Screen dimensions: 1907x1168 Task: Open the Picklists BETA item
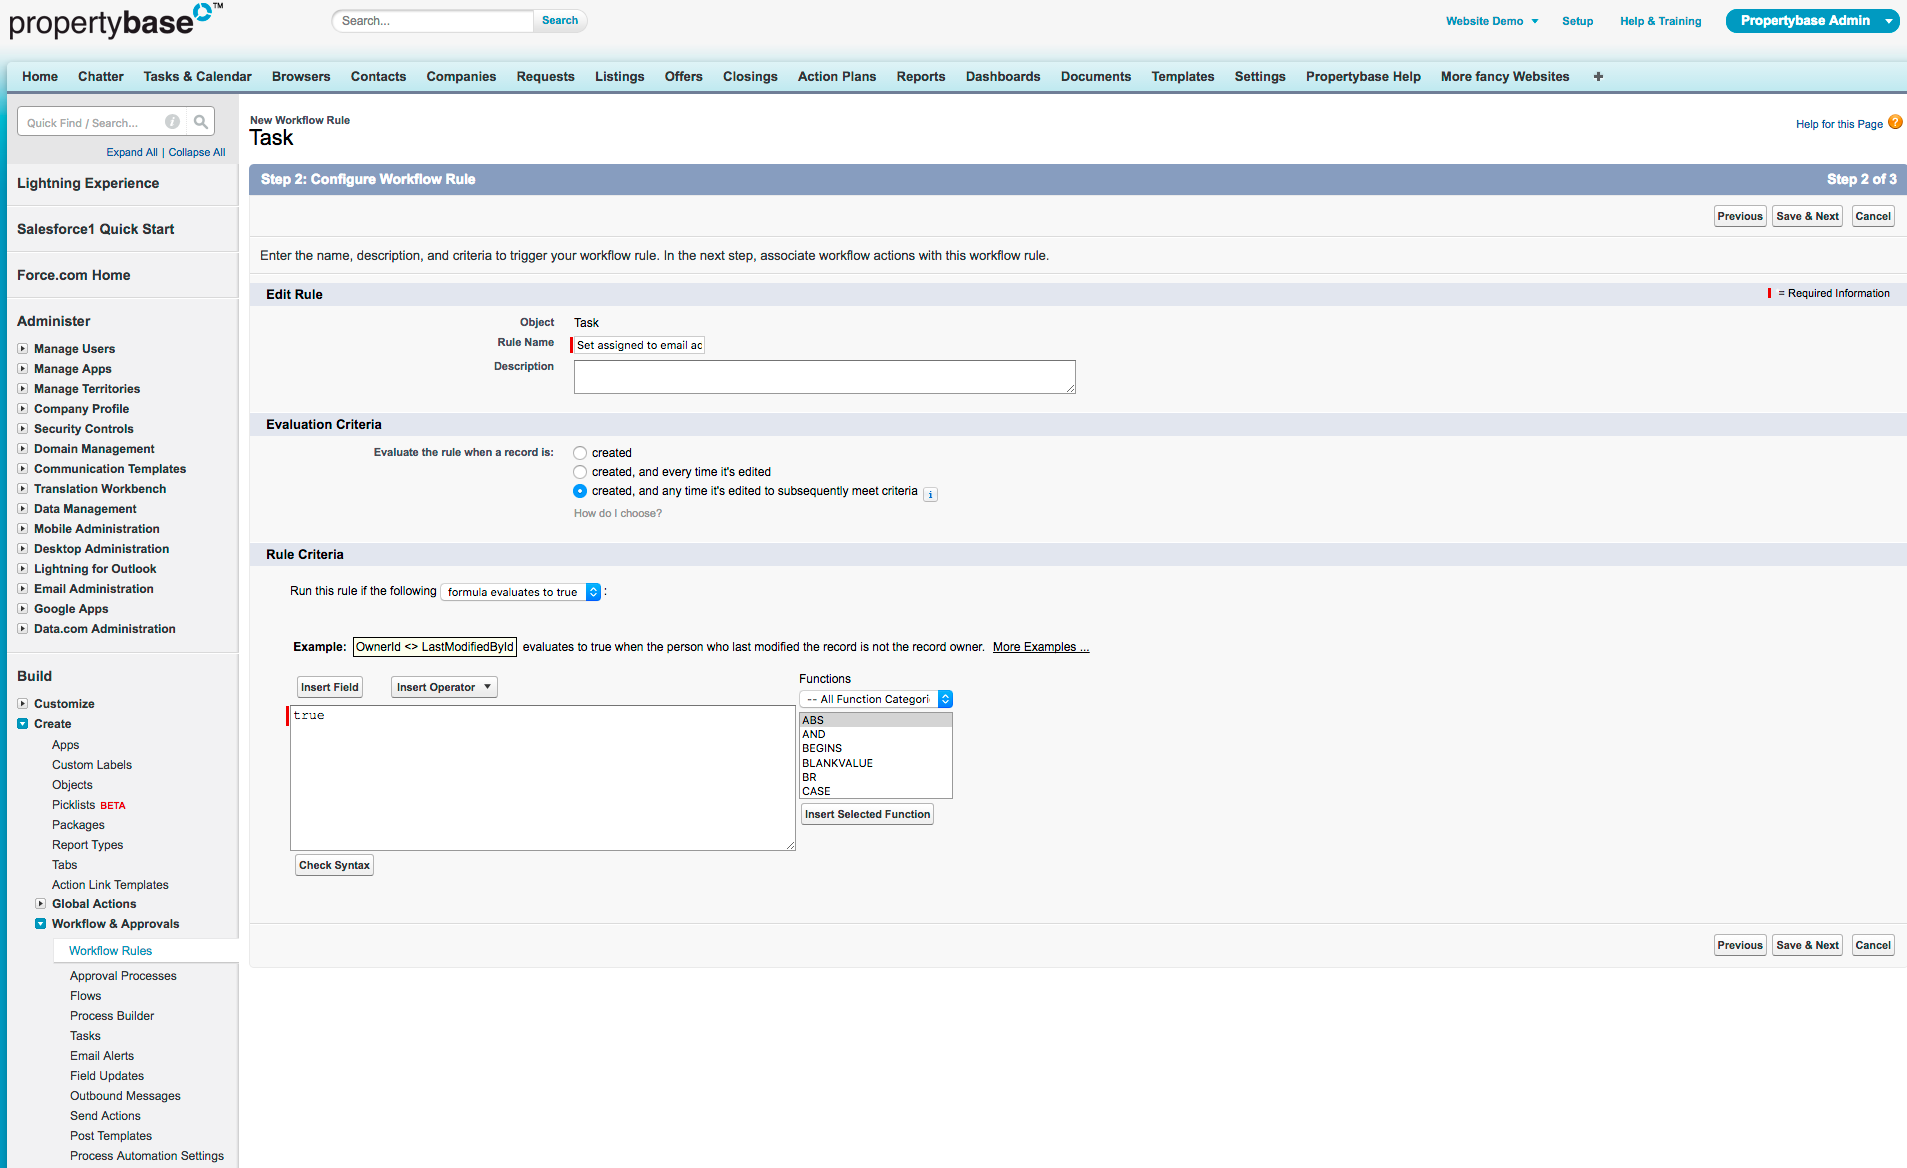(89, 805)
